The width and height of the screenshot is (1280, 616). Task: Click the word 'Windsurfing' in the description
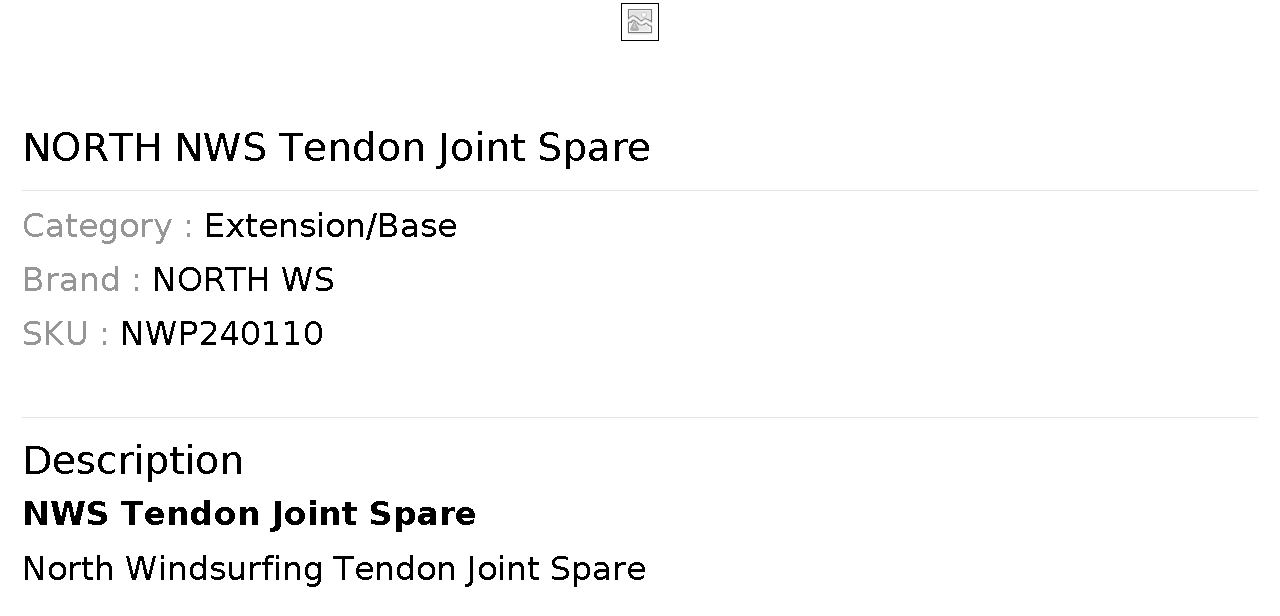coord(224,569)
